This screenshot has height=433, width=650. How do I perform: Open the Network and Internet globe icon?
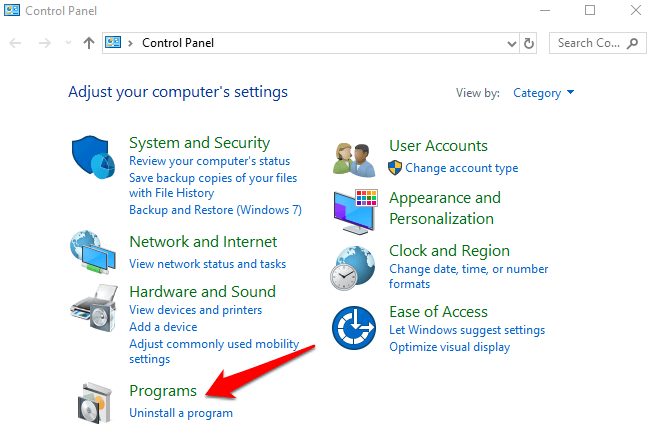pos(93,252)
